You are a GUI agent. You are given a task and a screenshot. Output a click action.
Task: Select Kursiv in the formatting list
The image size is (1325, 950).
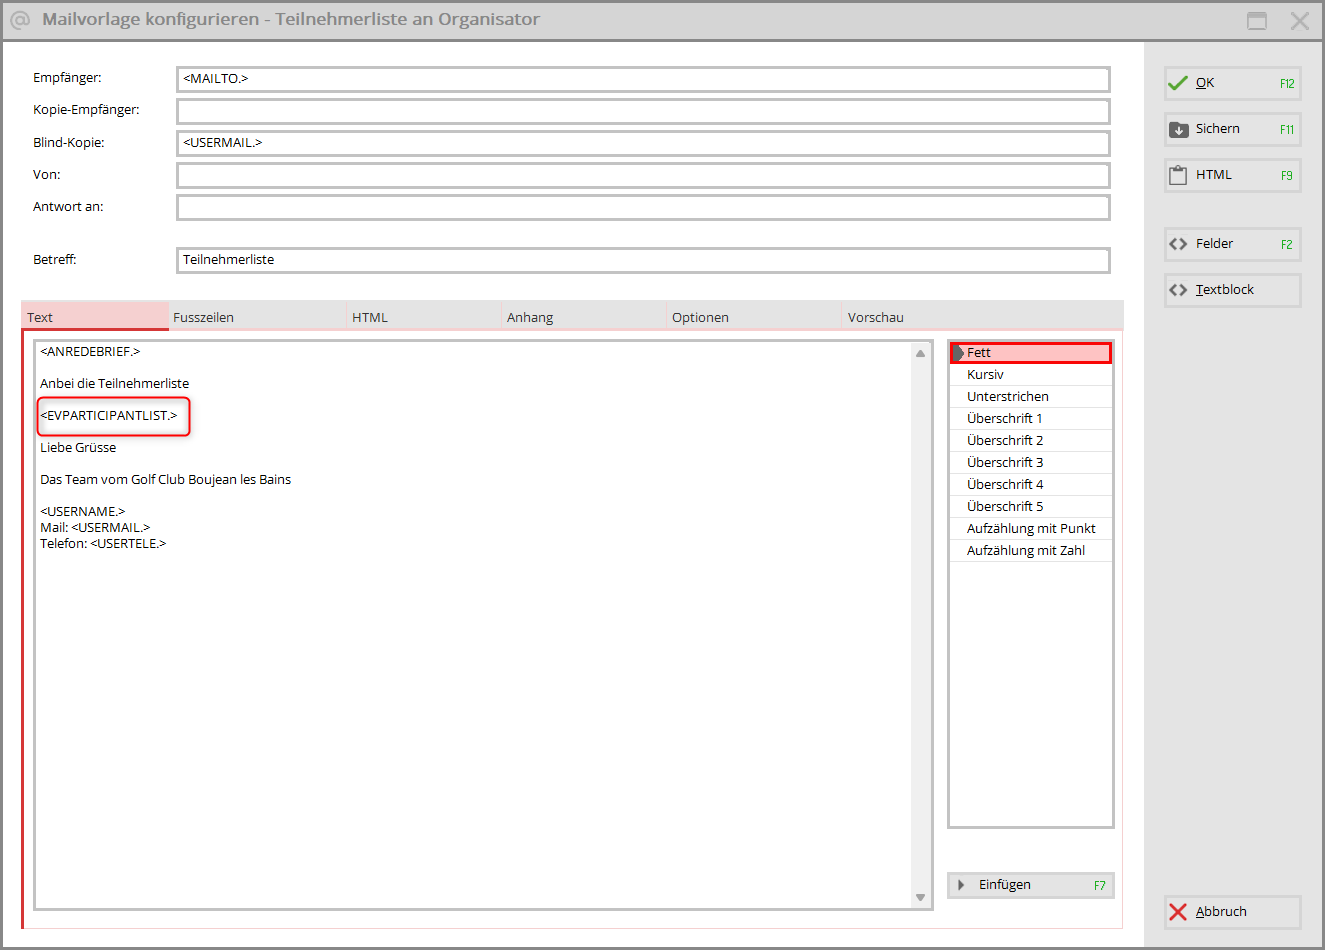pos(986,375)
